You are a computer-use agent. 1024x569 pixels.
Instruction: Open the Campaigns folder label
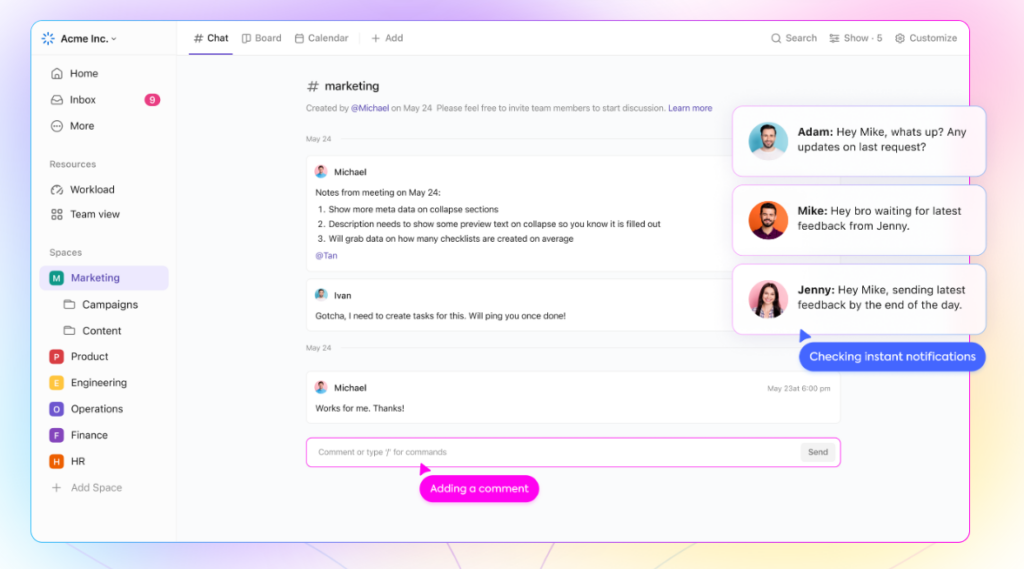coord(110,304)
